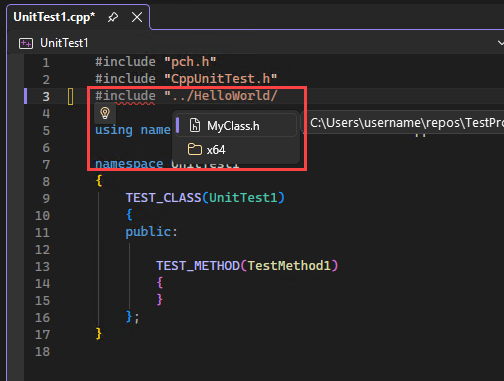Click the TEST_CLASS(UnitTest1) macro
Screen dimensions: 504x381
click(x=205, y=198)
